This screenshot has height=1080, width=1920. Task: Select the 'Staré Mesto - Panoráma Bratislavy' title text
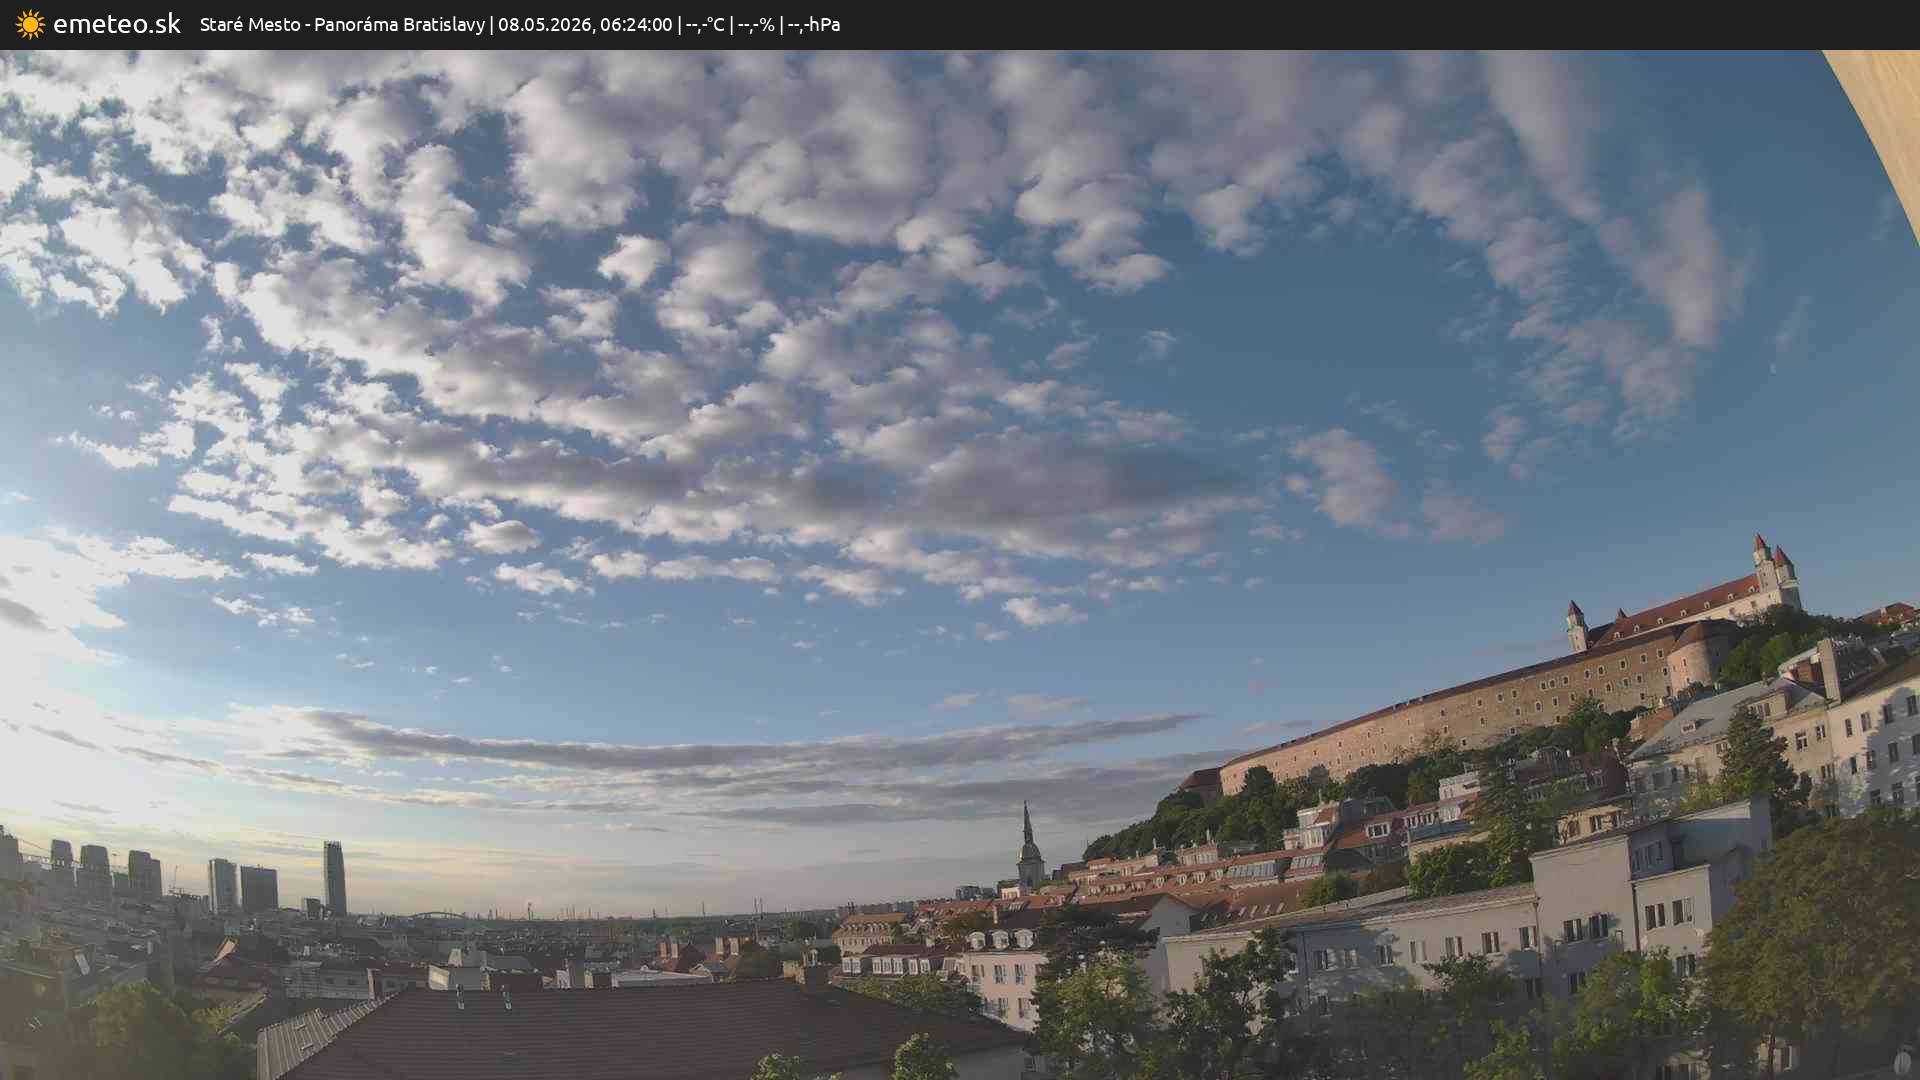(x=342, y=24)
